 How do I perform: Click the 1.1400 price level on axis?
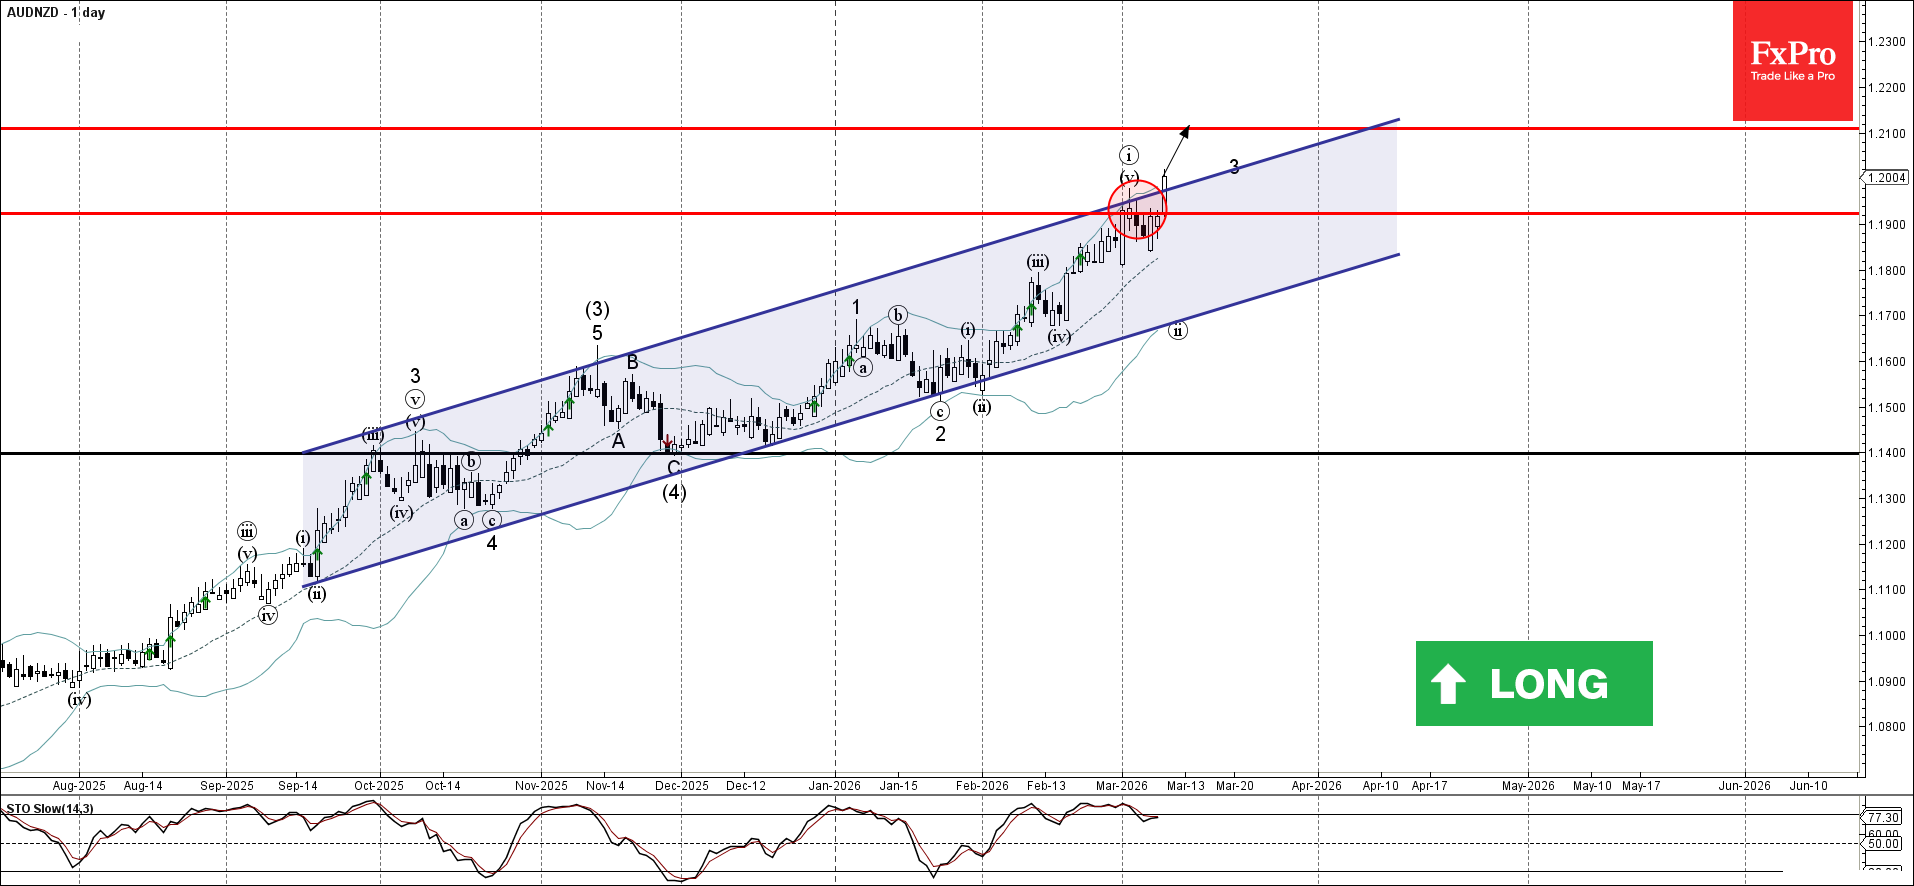click(1885, 453)
